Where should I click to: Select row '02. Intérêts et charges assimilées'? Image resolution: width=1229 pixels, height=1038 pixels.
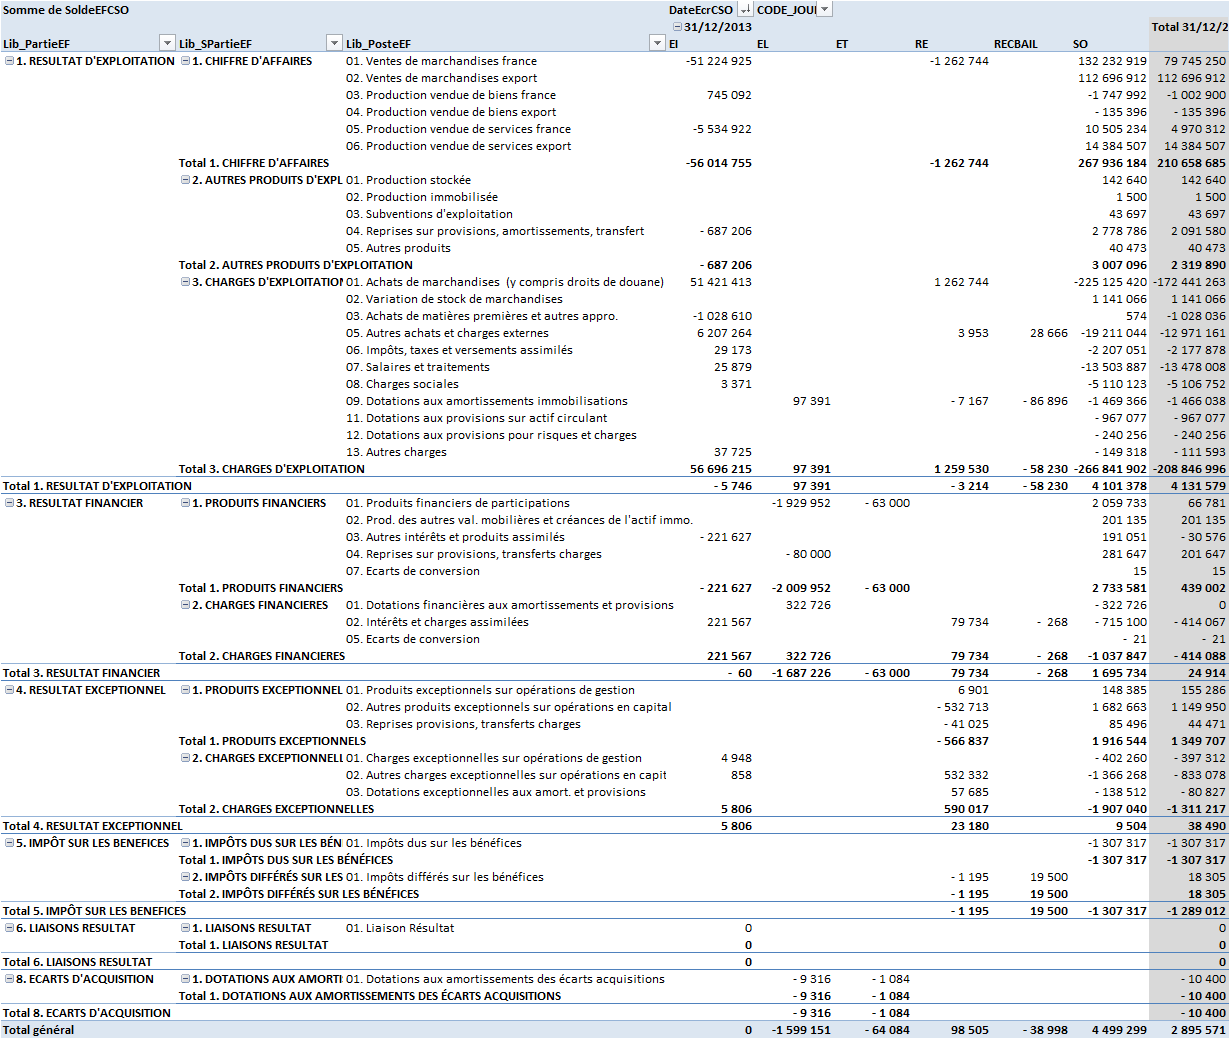(x=437, y=622)
